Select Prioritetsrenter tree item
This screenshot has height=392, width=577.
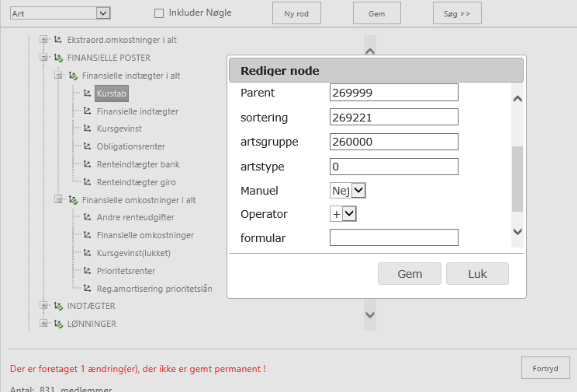click(126, 271)
